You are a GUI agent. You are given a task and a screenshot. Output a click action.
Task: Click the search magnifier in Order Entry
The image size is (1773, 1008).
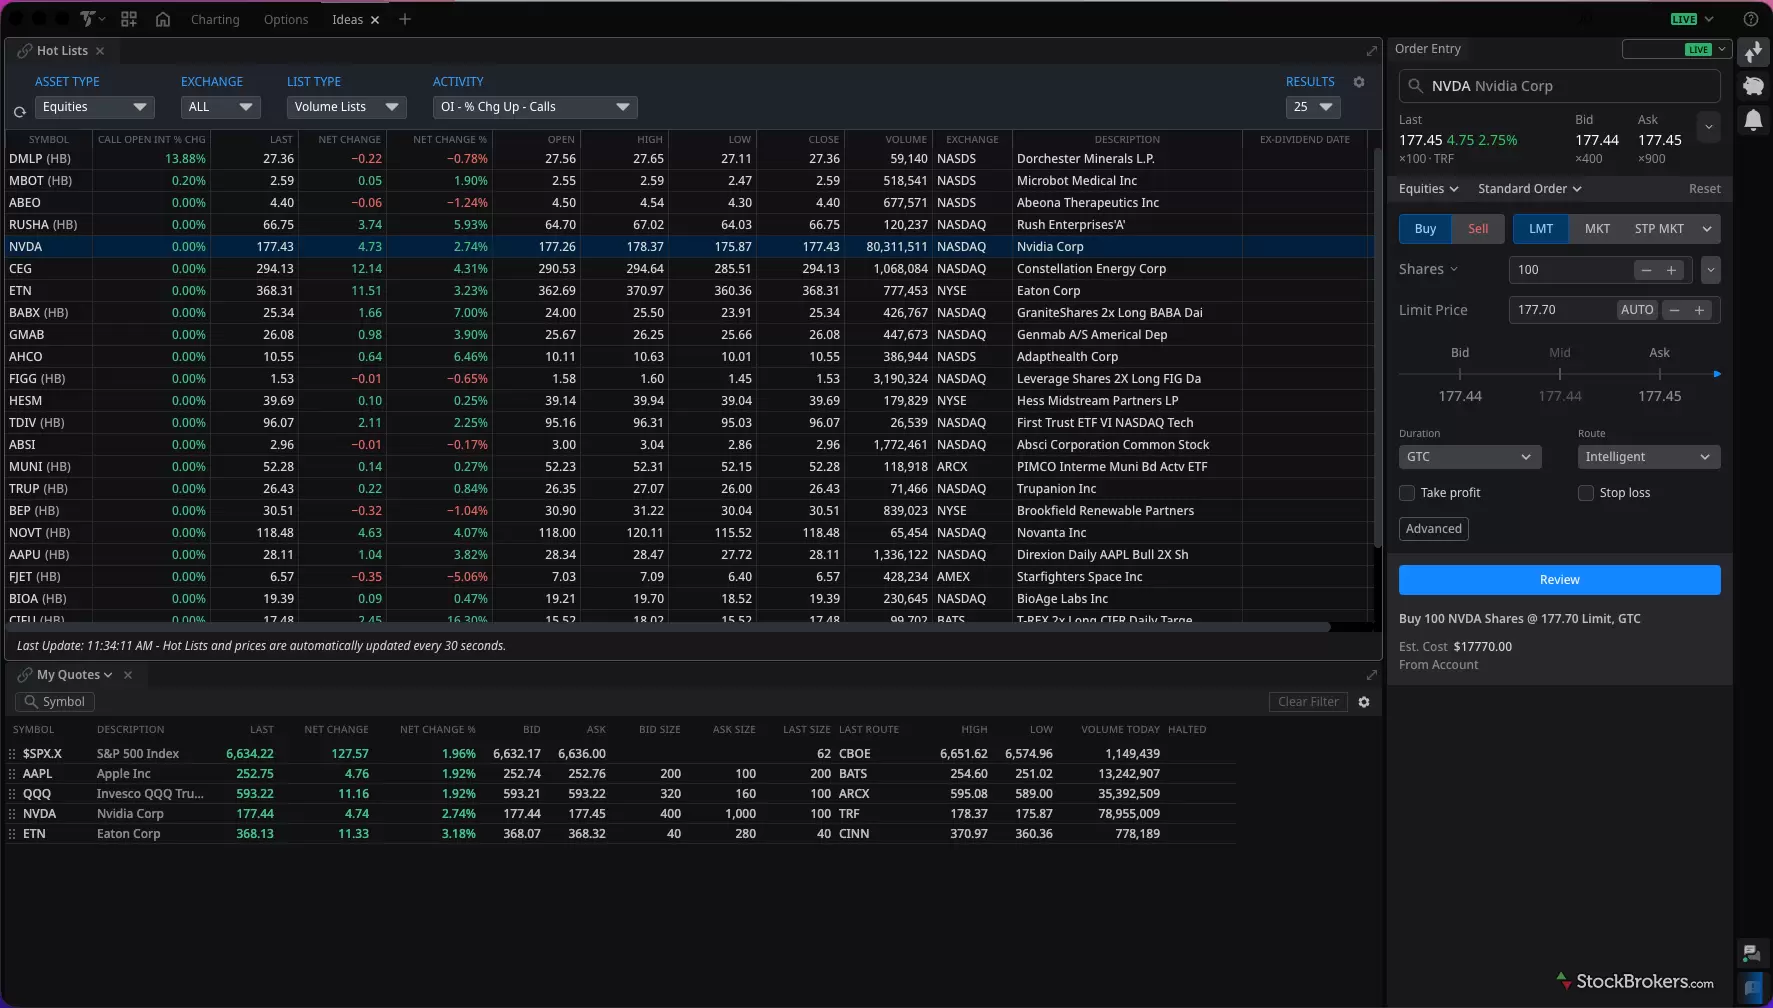point(1415,86)
